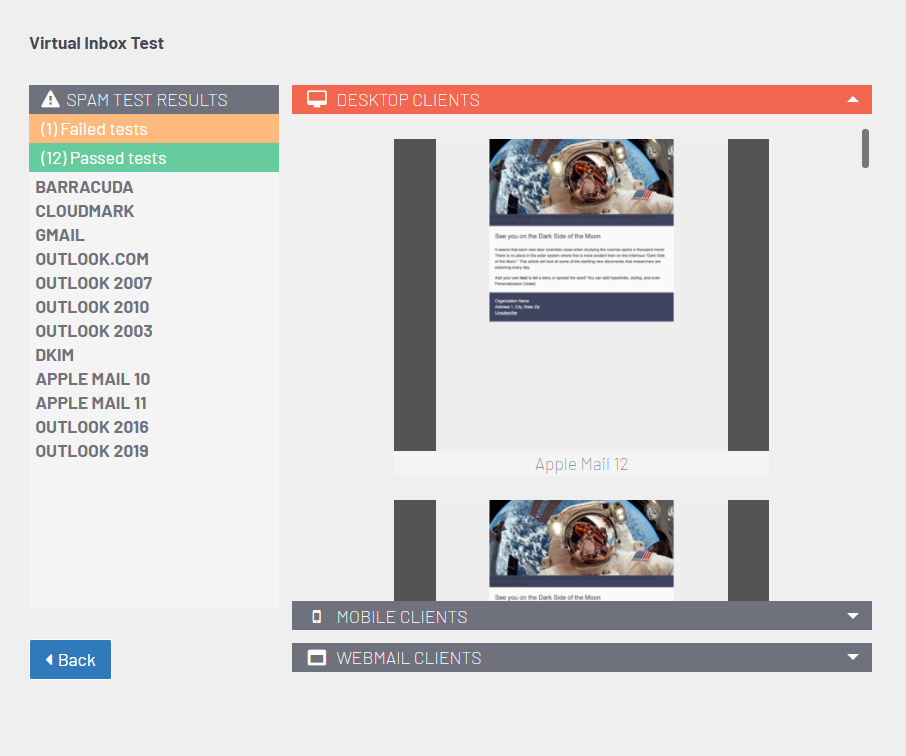
Task: Select APPLE MAIL 11 in passed tests
Action: click(91, 403)
